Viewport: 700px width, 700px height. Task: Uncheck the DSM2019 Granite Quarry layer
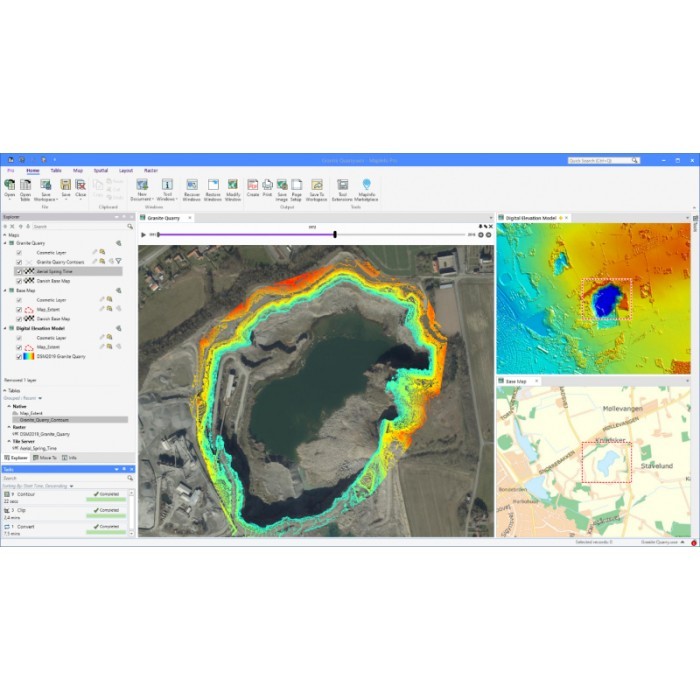[x=19, y=357]
